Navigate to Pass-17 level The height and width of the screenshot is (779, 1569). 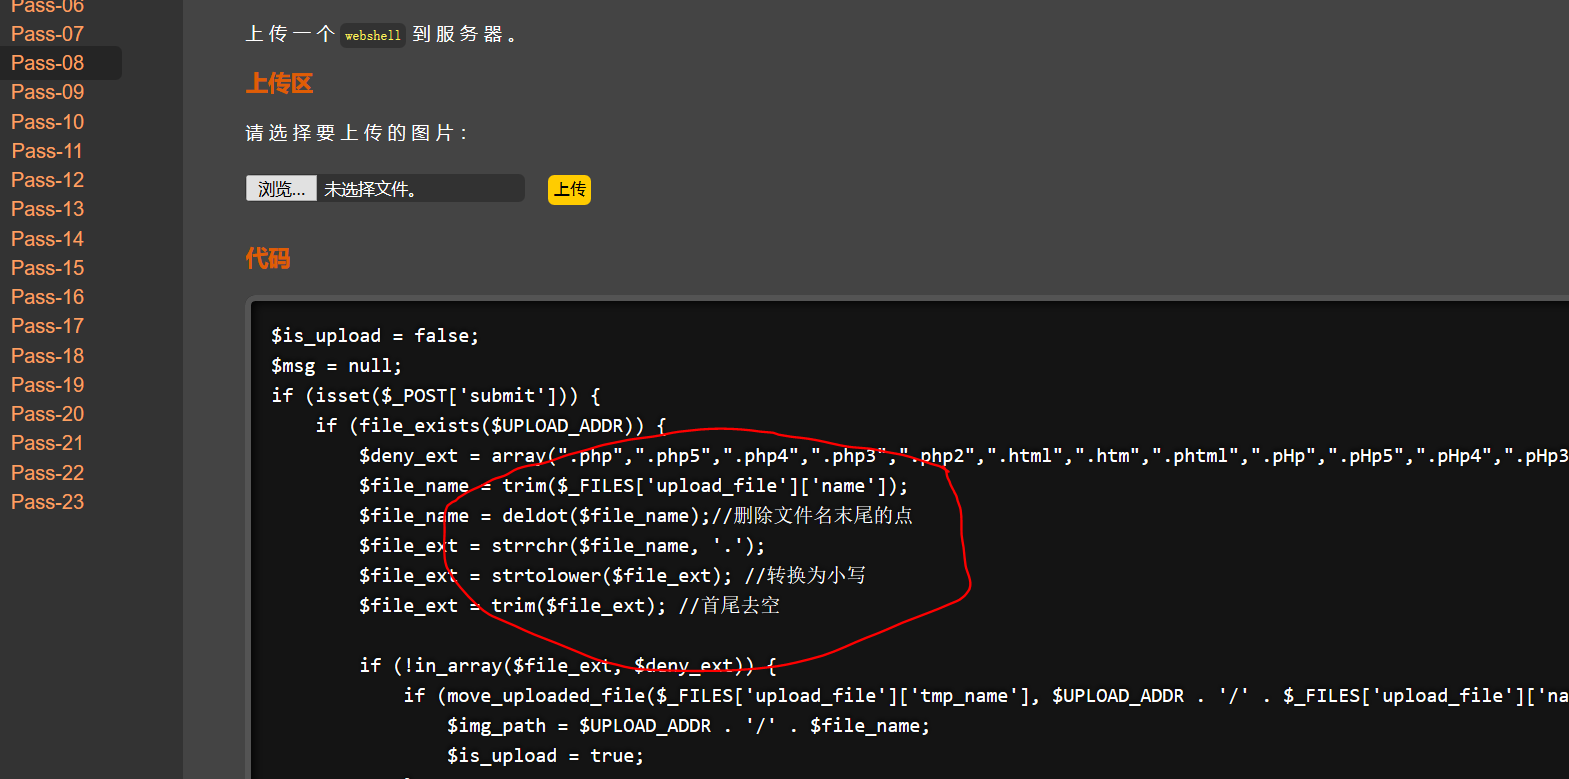point(47,326)
